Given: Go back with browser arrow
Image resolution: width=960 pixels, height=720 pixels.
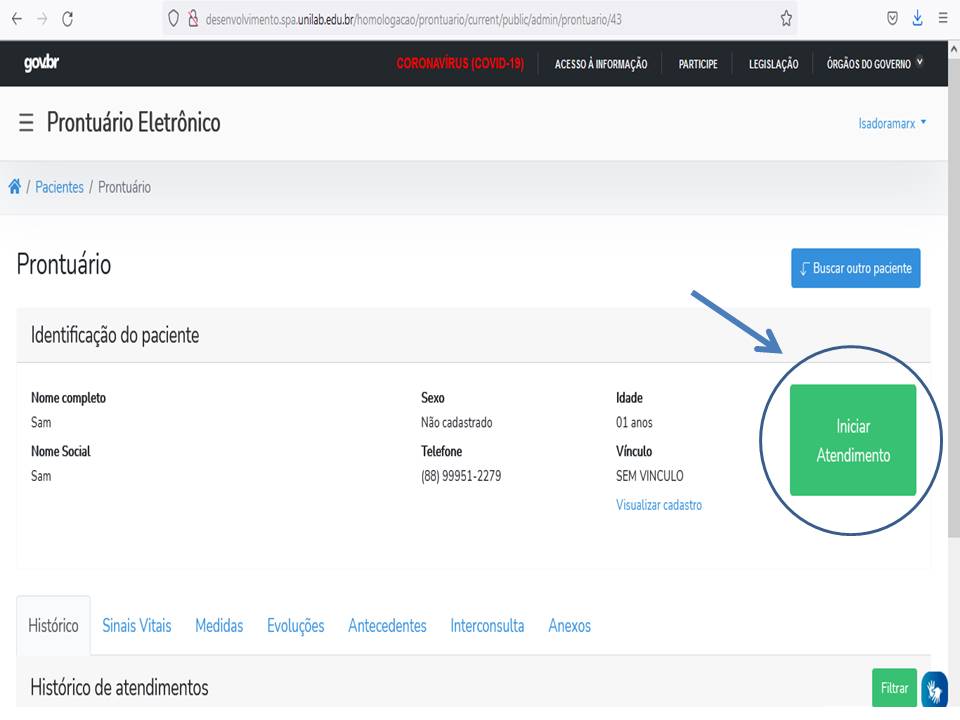Looking at the screenshot, I should [16, 18].
